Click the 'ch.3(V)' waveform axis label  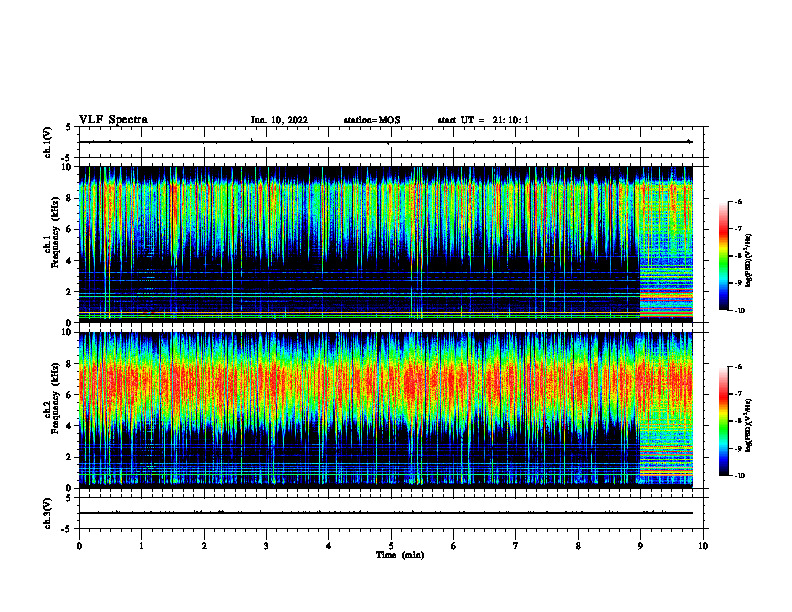[x=47, y=513]
